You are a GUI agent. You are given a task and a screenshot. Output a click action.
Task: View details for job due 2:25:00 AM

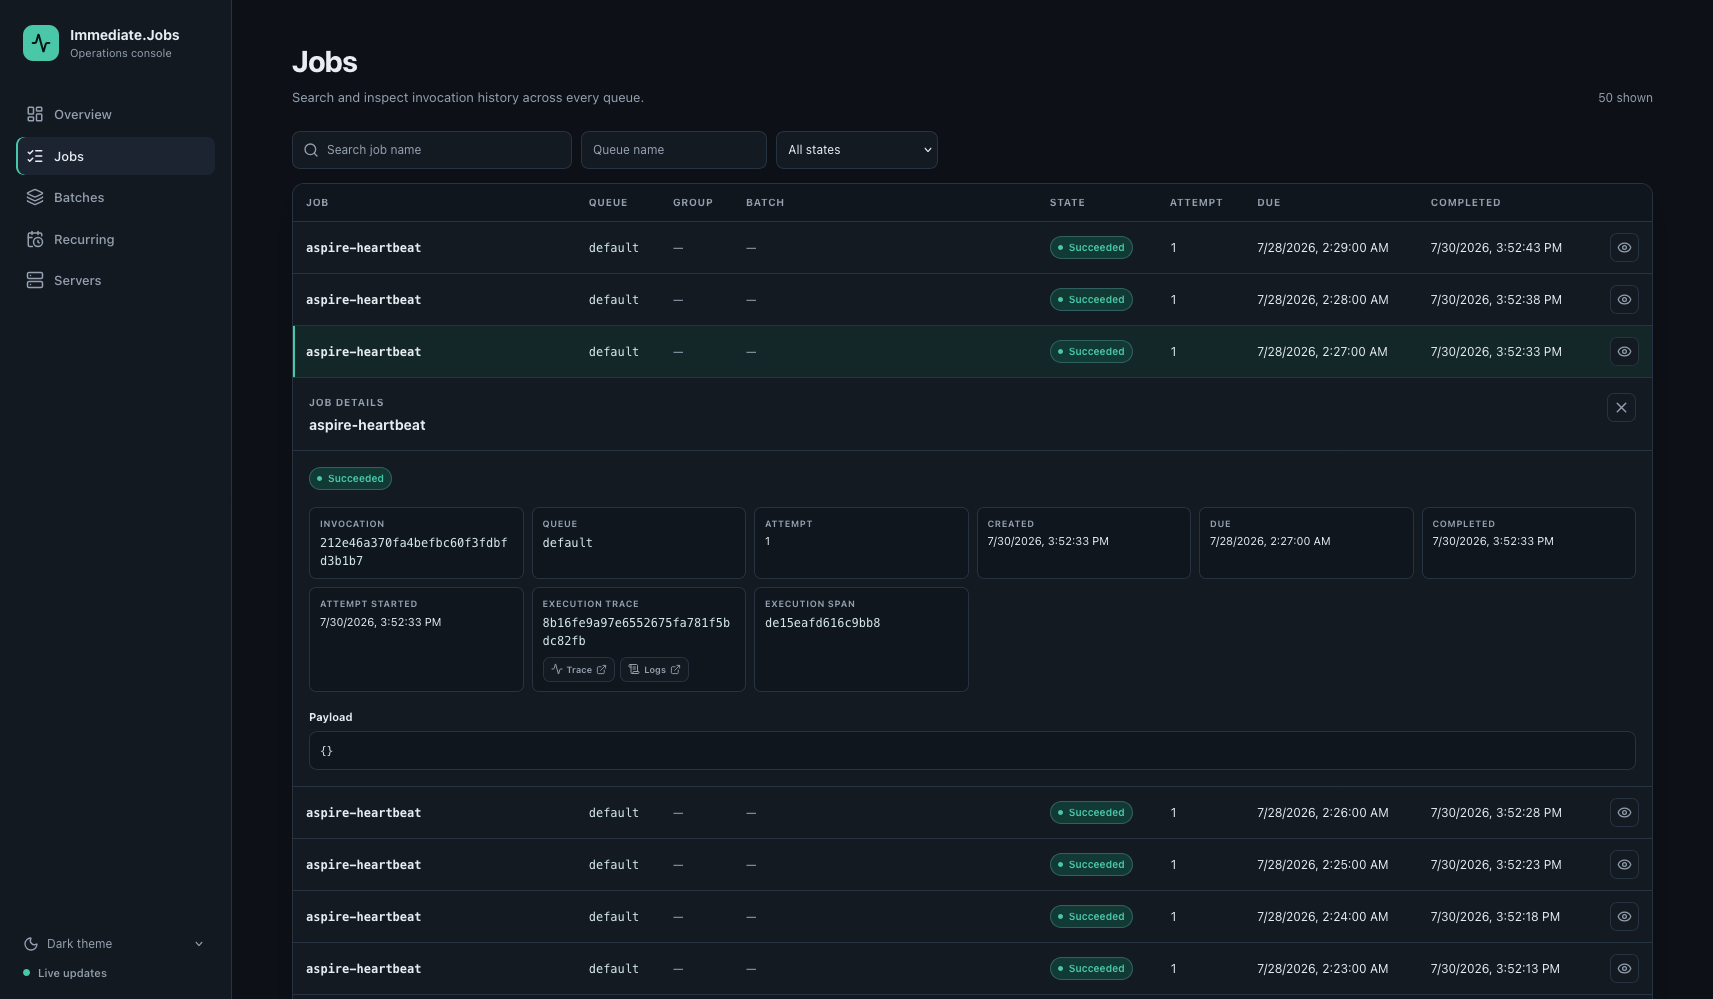pos(1624,865)
